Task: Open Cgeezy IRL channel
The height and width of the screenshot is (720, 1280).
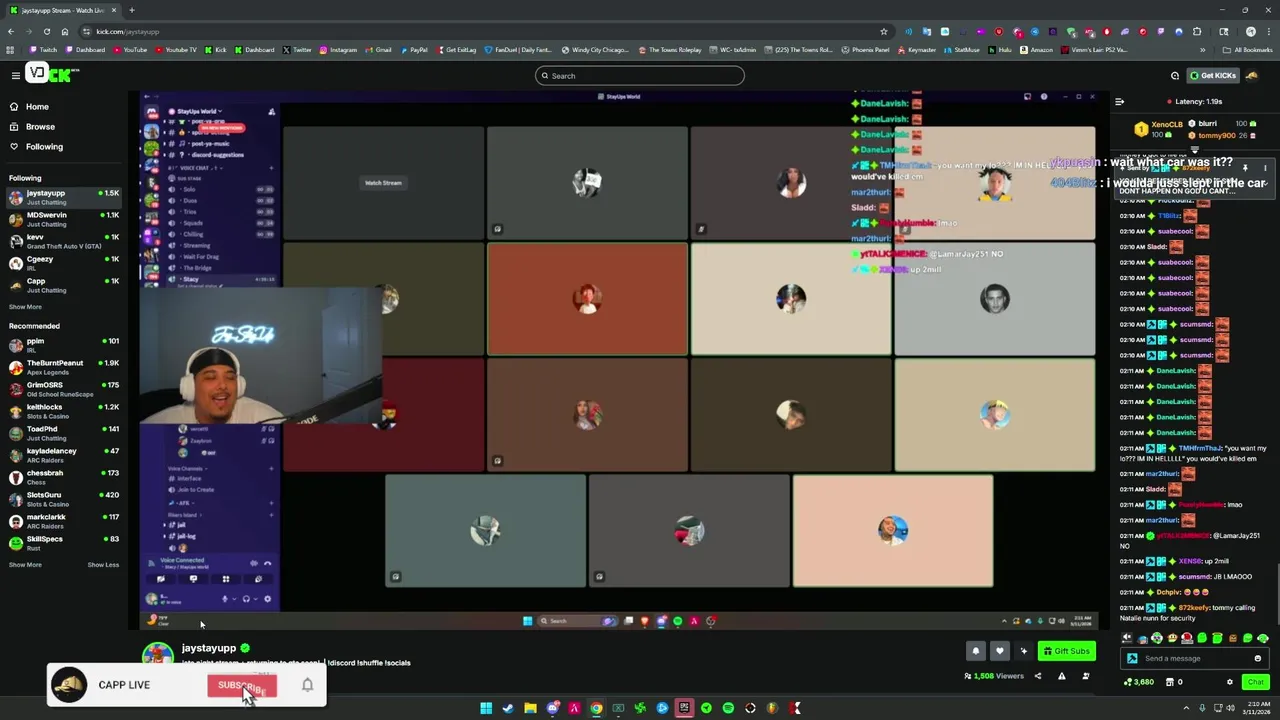Action: (x=63, y=264)
